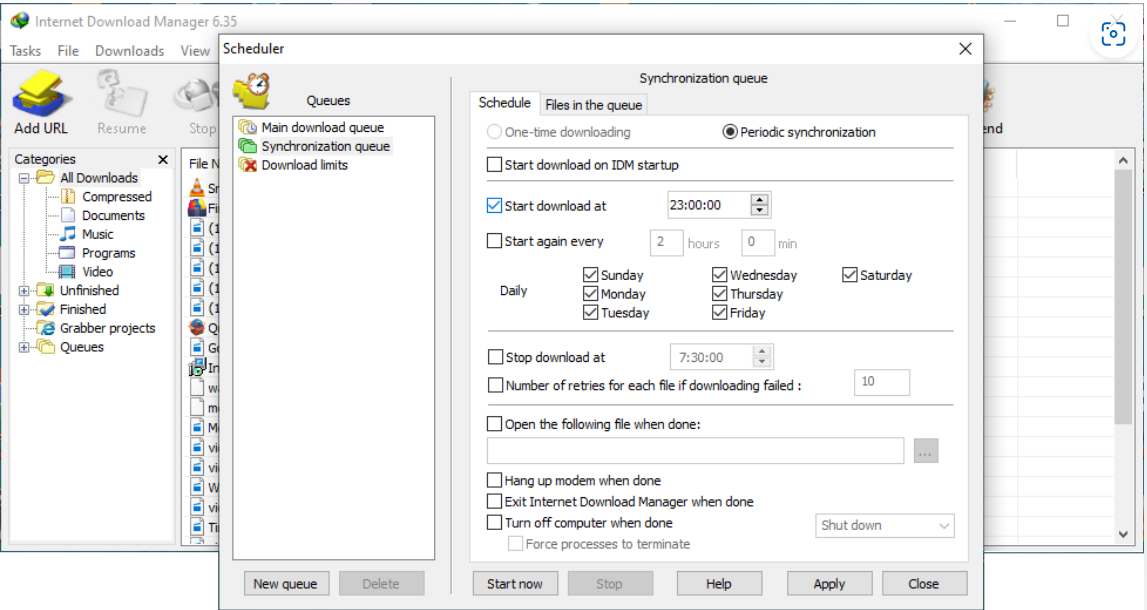Click the Apply button
Image resolution: width=1147 pixels, height=610 pixels.
(829, 584)
